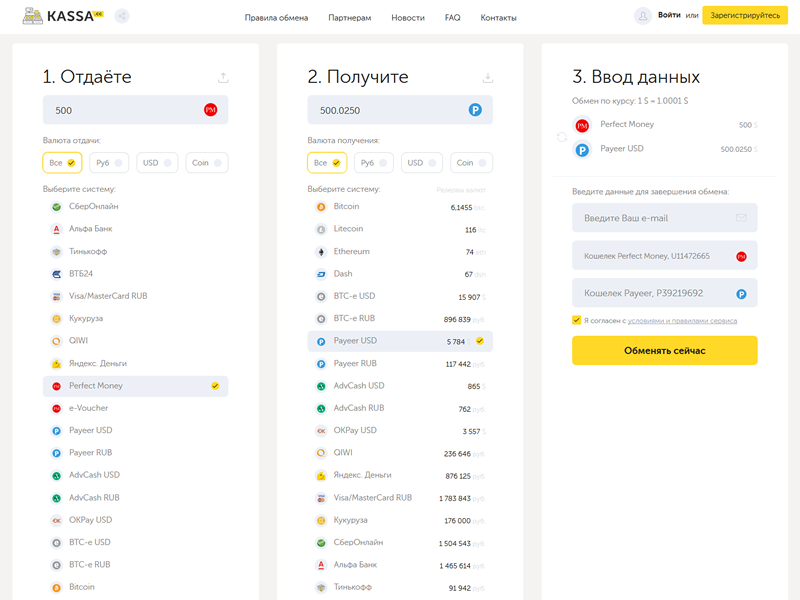Click the download icon in the Получите header
This screenshot has height=600, width=800.
point(488,78)
